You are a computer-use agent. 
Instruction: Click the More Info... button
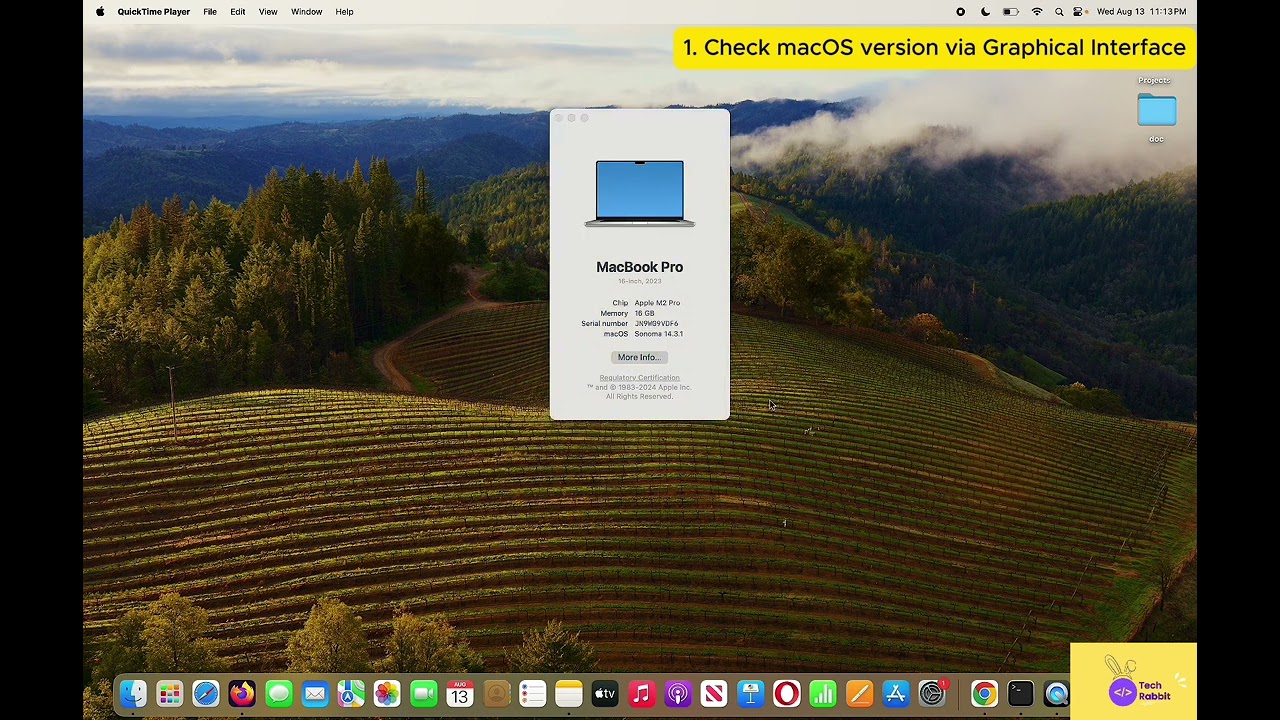[639, 357]
